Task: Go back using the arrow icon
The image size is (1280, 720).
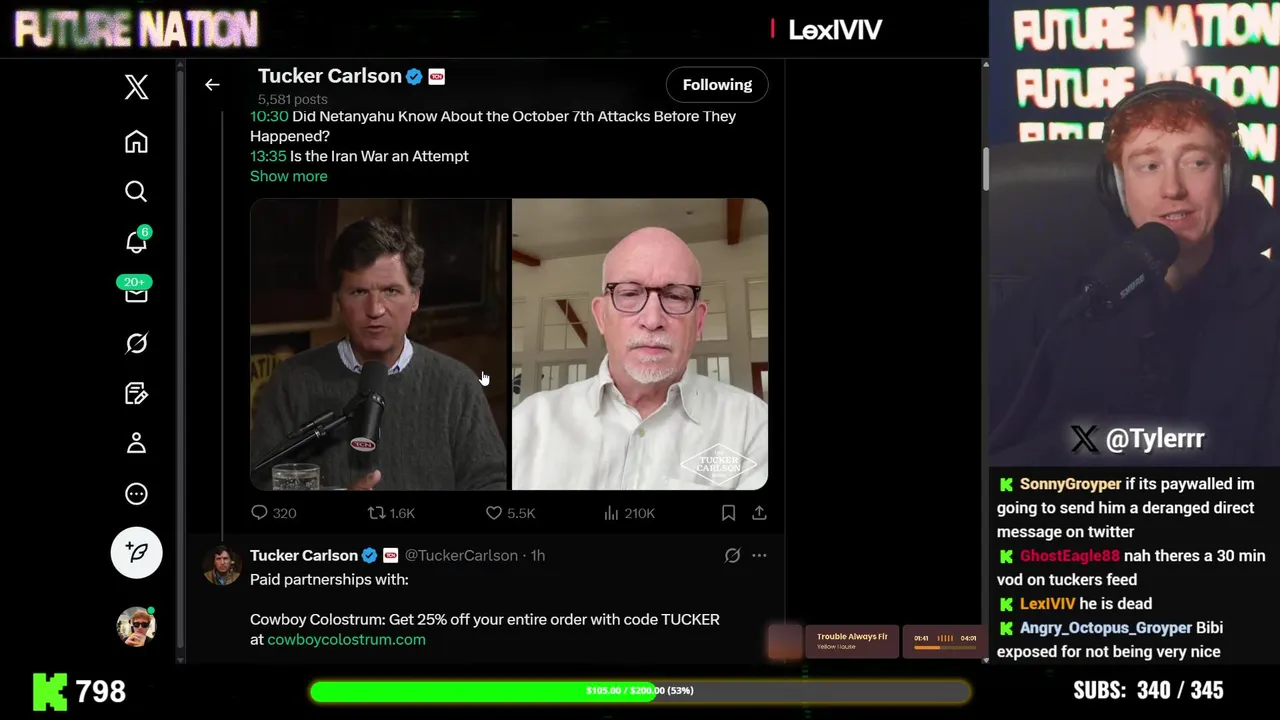Action: pyautogui.click(x=212, y=85)
